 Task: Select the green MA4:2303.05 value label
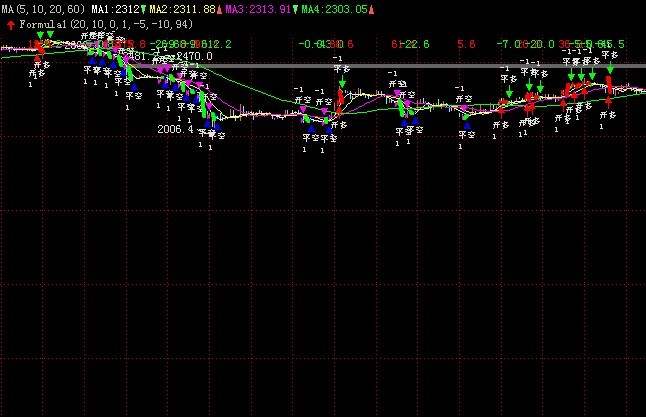tap(335, 9)
